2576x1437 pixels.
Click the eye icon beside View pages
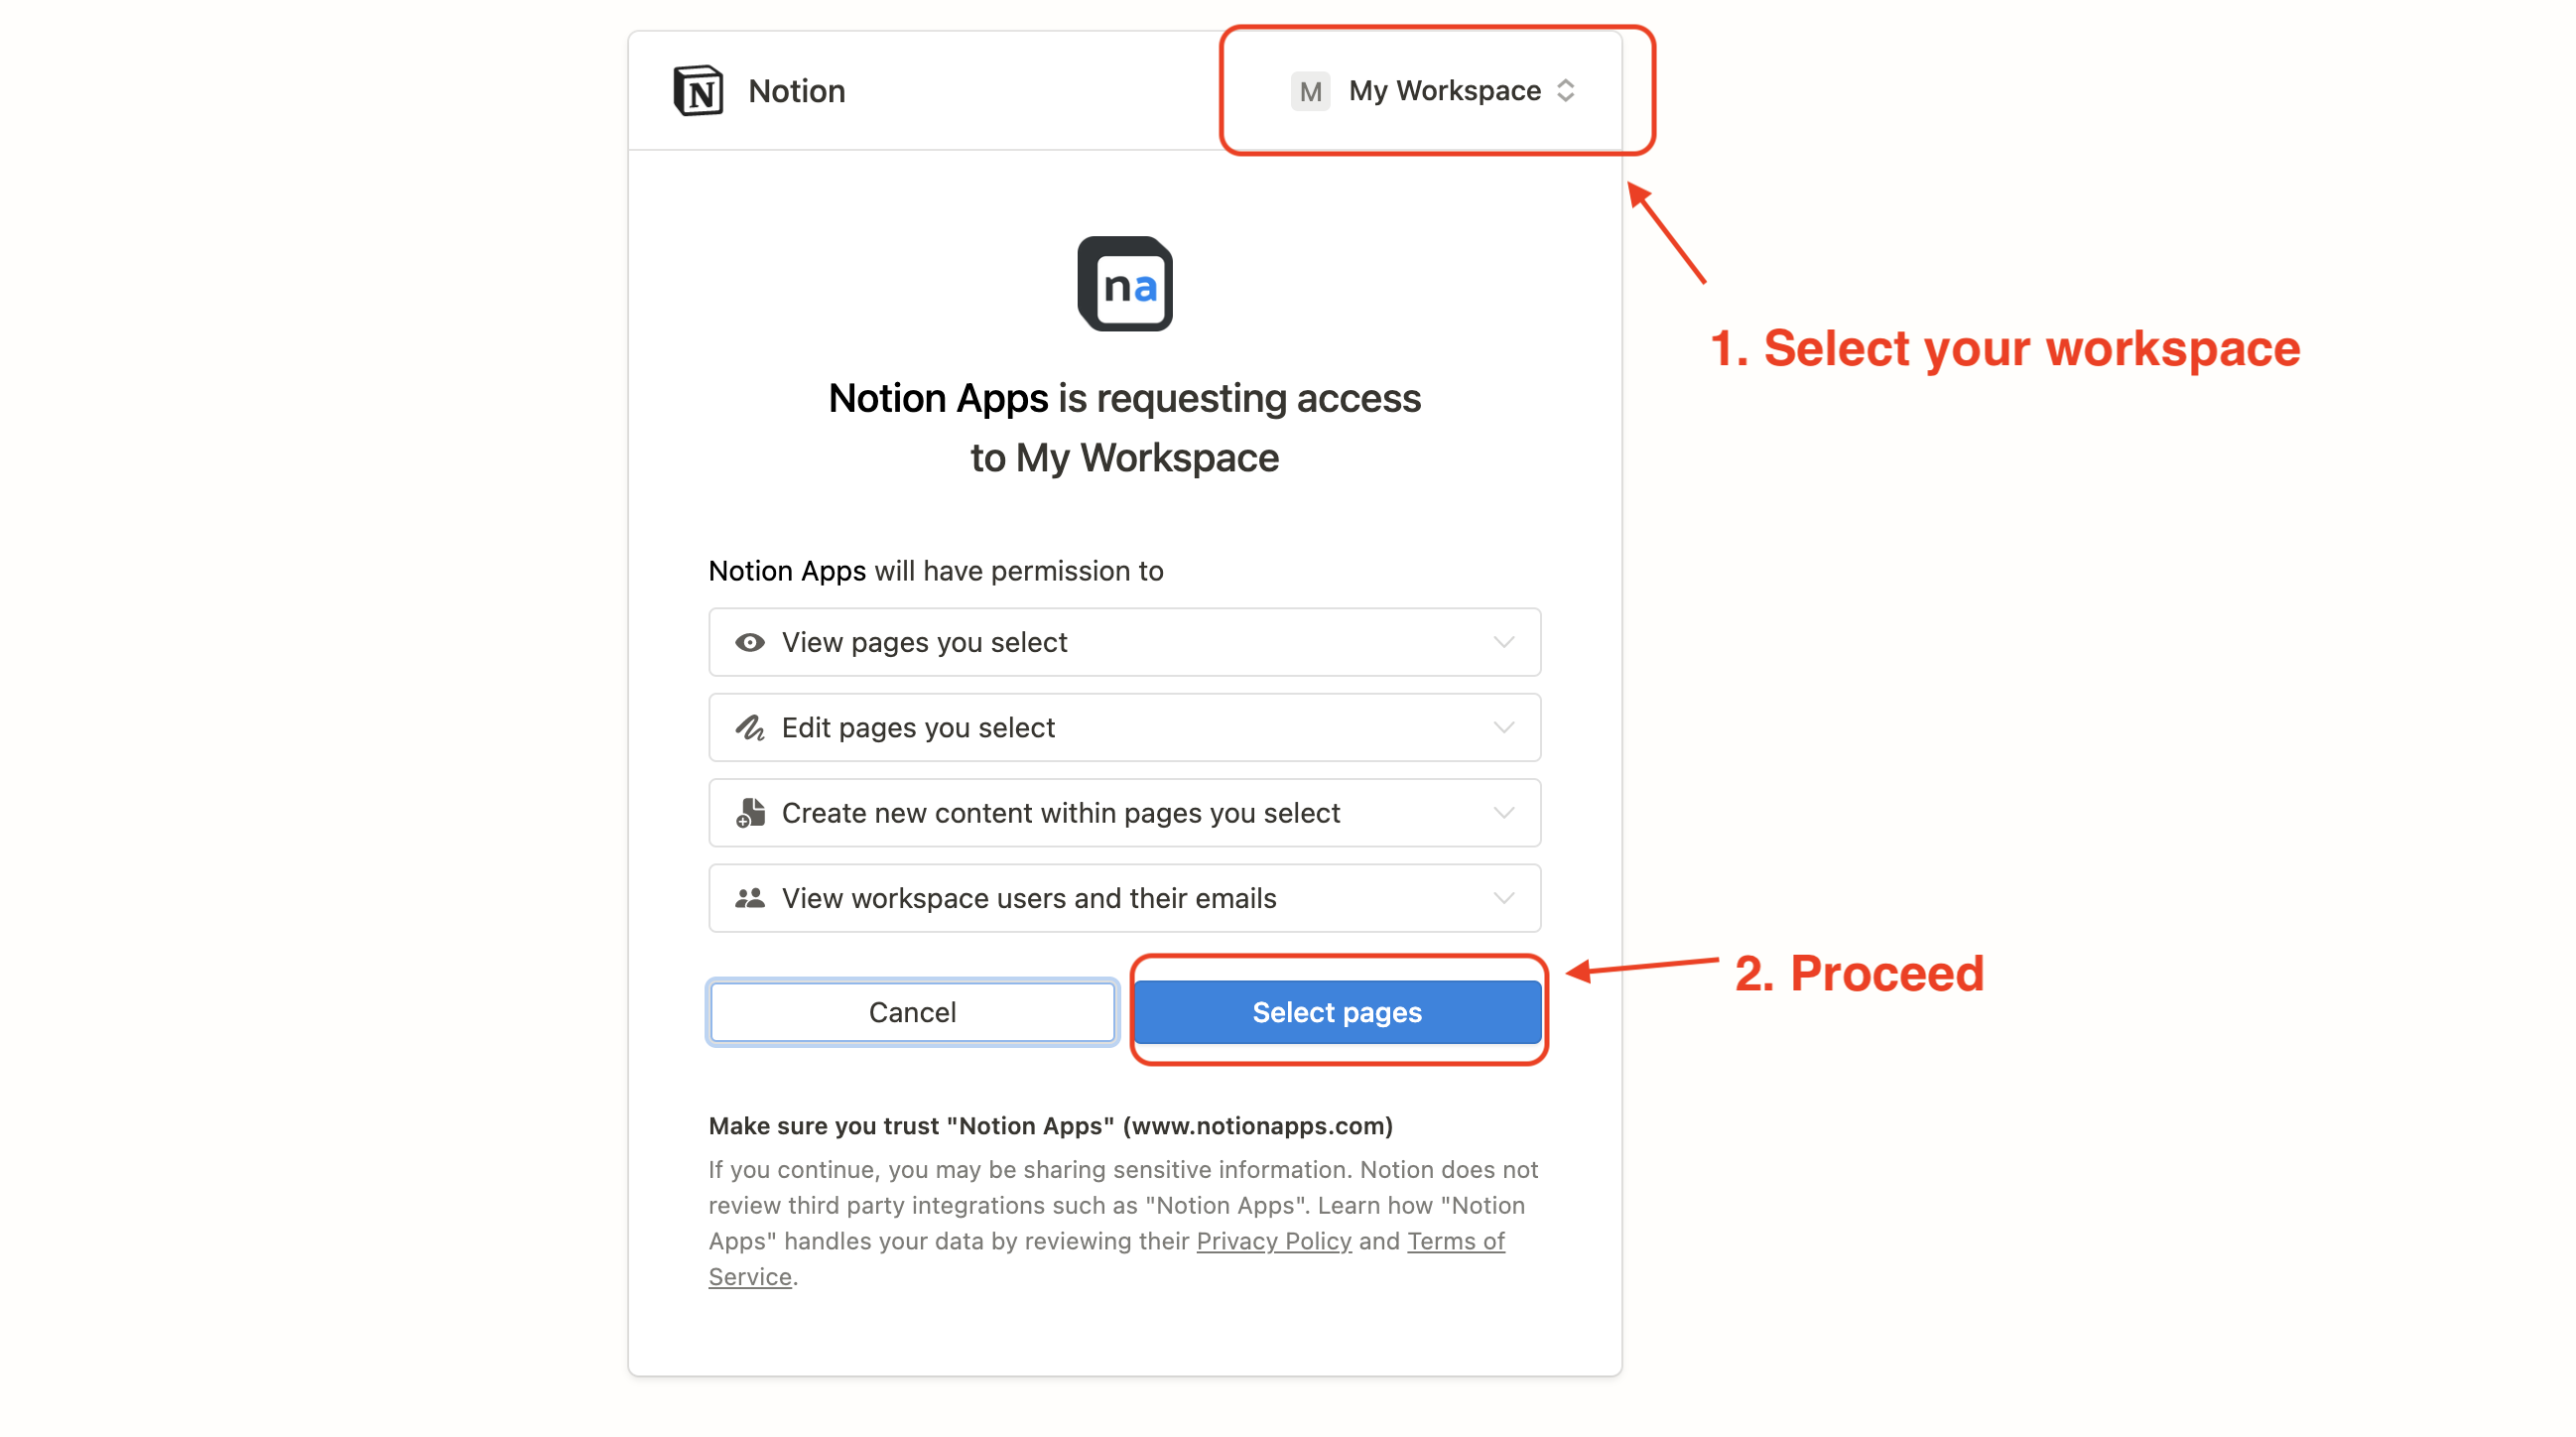[750, 642]
